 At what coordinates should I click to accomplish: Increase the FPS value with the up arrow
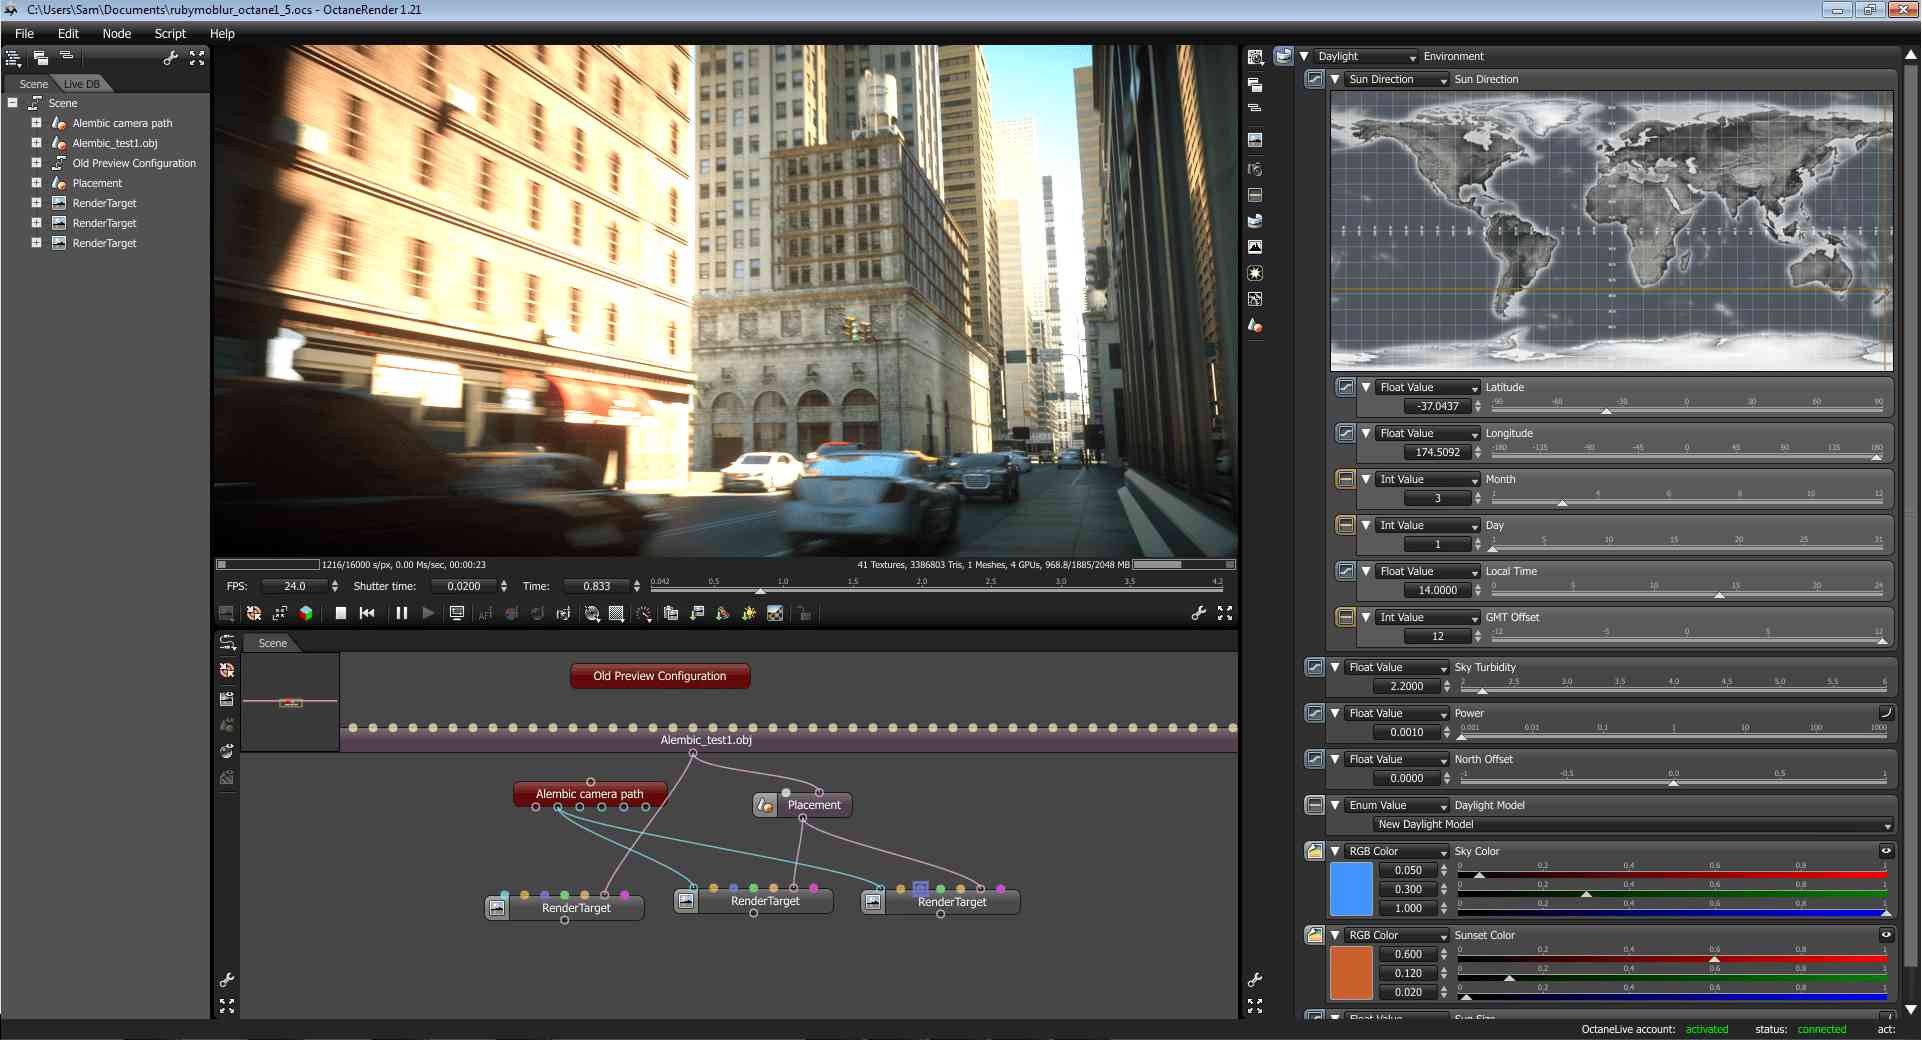(x=335, y=582)
